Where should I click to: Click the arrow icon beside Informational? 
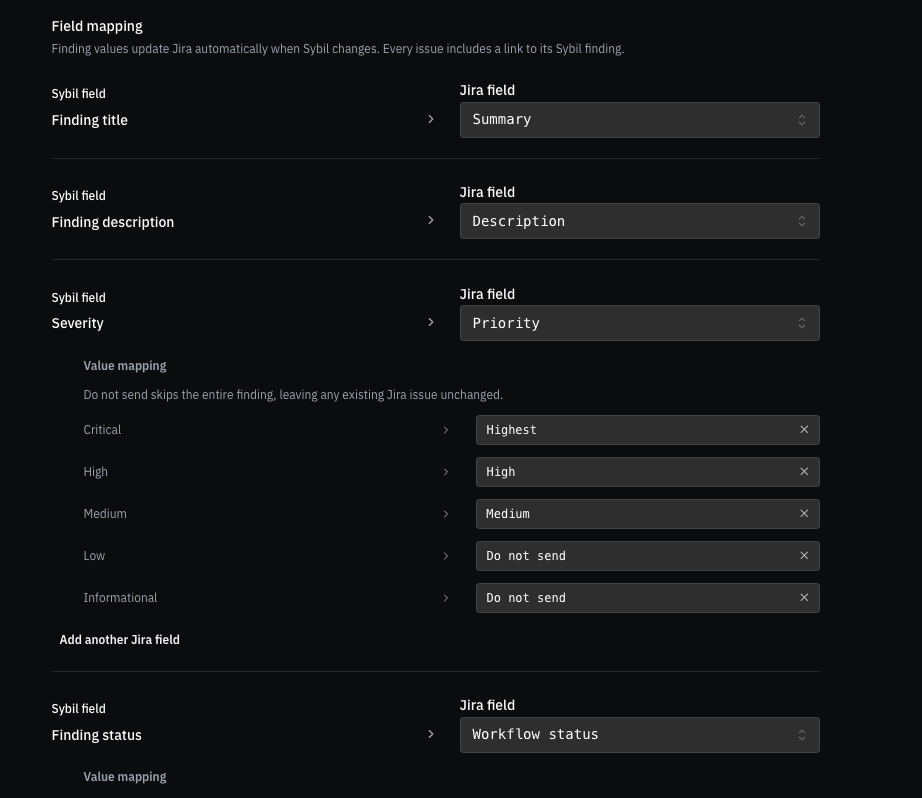tap(446, 598)
